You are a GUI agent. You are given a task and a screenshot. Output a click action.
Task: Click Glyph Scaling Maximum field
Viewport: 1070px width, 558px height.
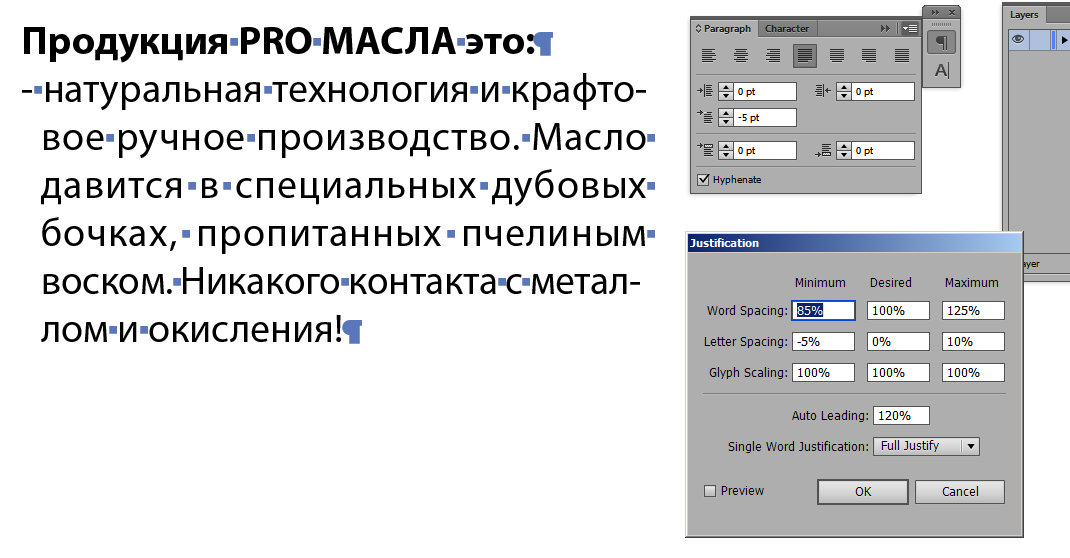973,372
